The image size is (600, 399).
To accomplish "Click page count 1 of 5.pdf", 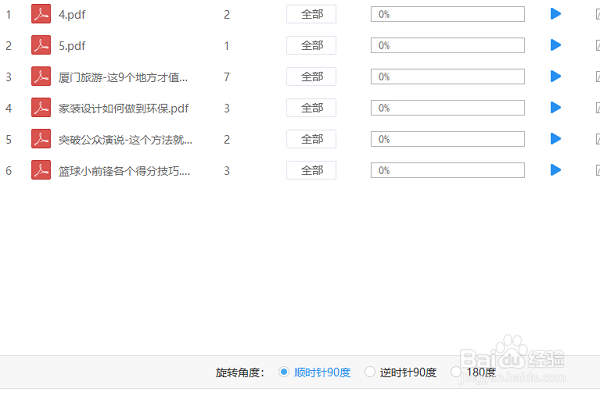I will pyautogui.click(x=227, y=46).
